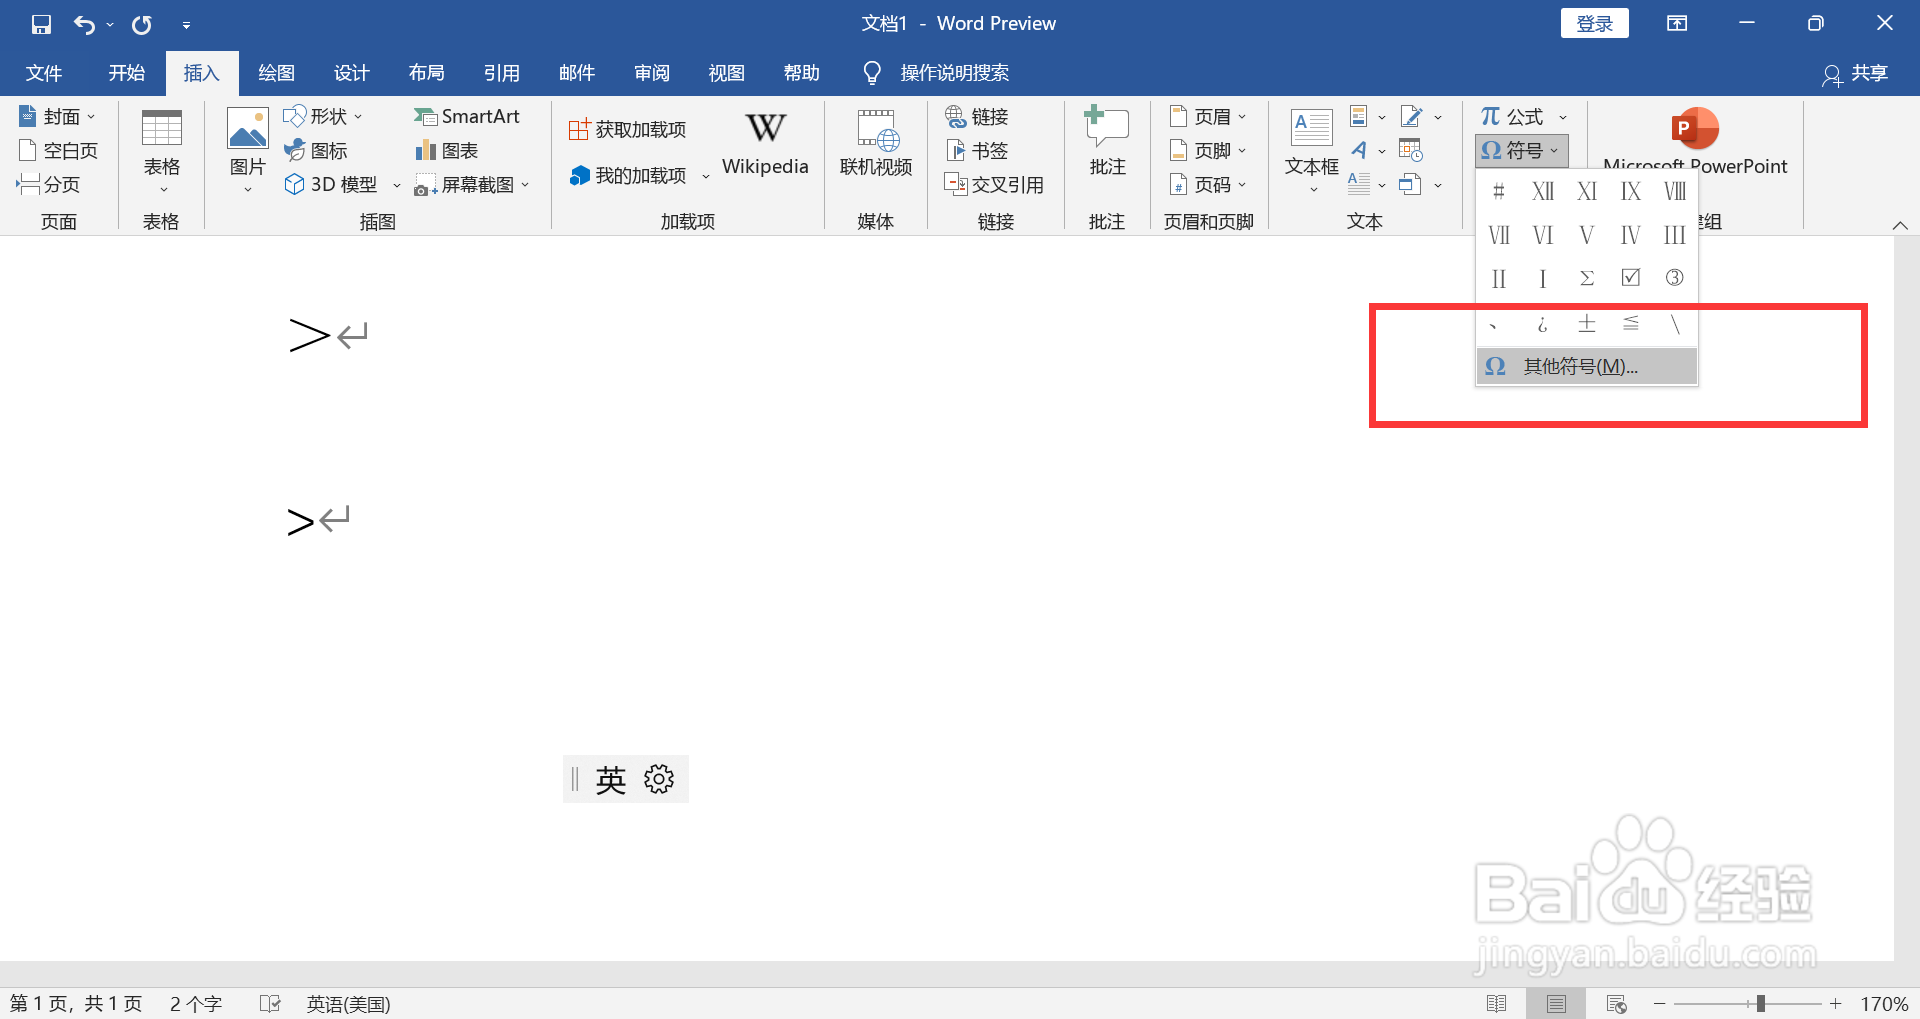Open the 公式 equation dropdown arrow
Image resolution: width=1920 pixels, height=1019 pixels.
pos(1563,116)
